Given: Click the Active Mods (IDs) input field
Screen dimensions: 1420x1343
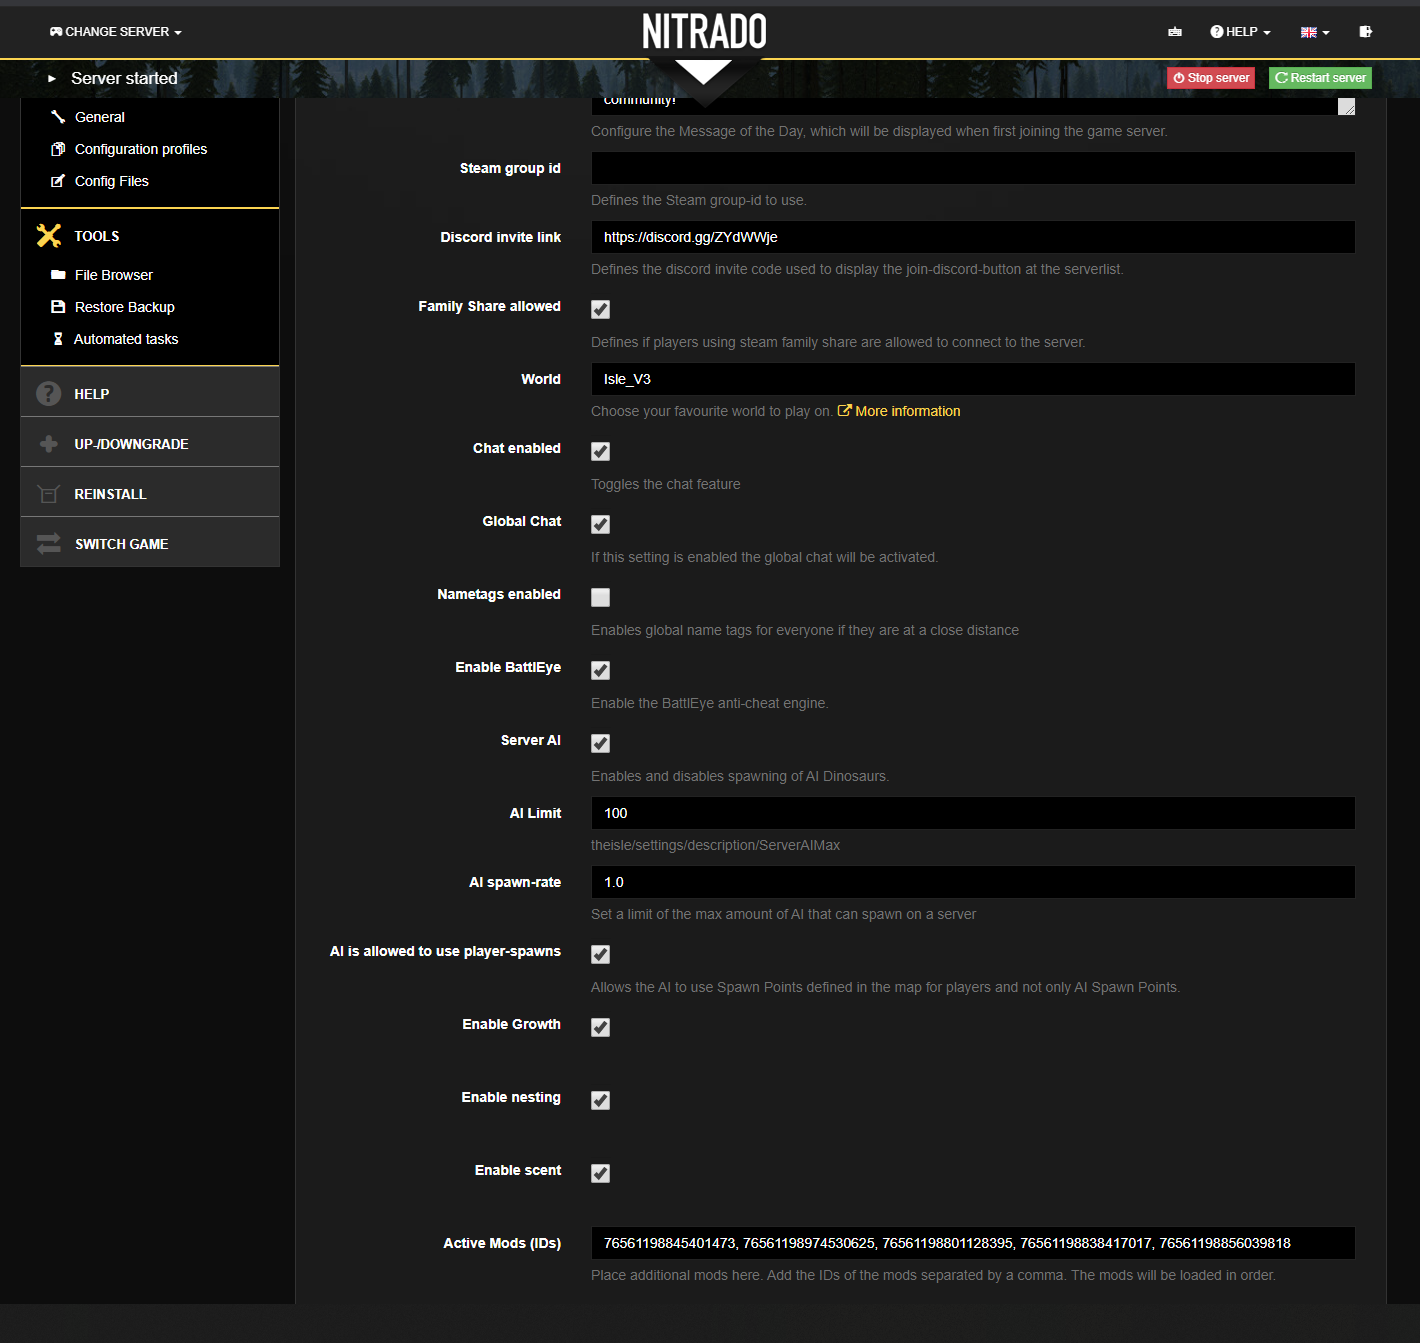Looking at the screenshot, I should coord(973,1243).
